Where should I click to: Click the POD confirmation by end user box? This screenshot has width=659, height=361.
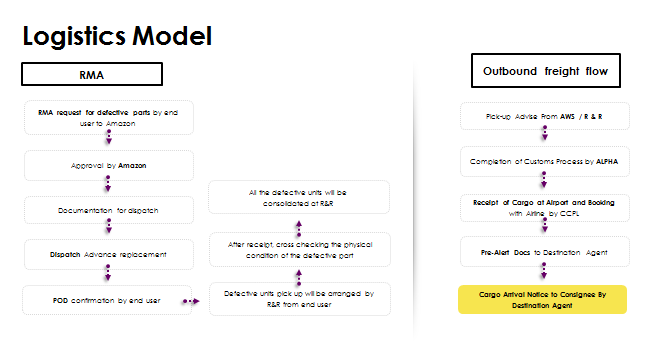[x=107, y=300]
